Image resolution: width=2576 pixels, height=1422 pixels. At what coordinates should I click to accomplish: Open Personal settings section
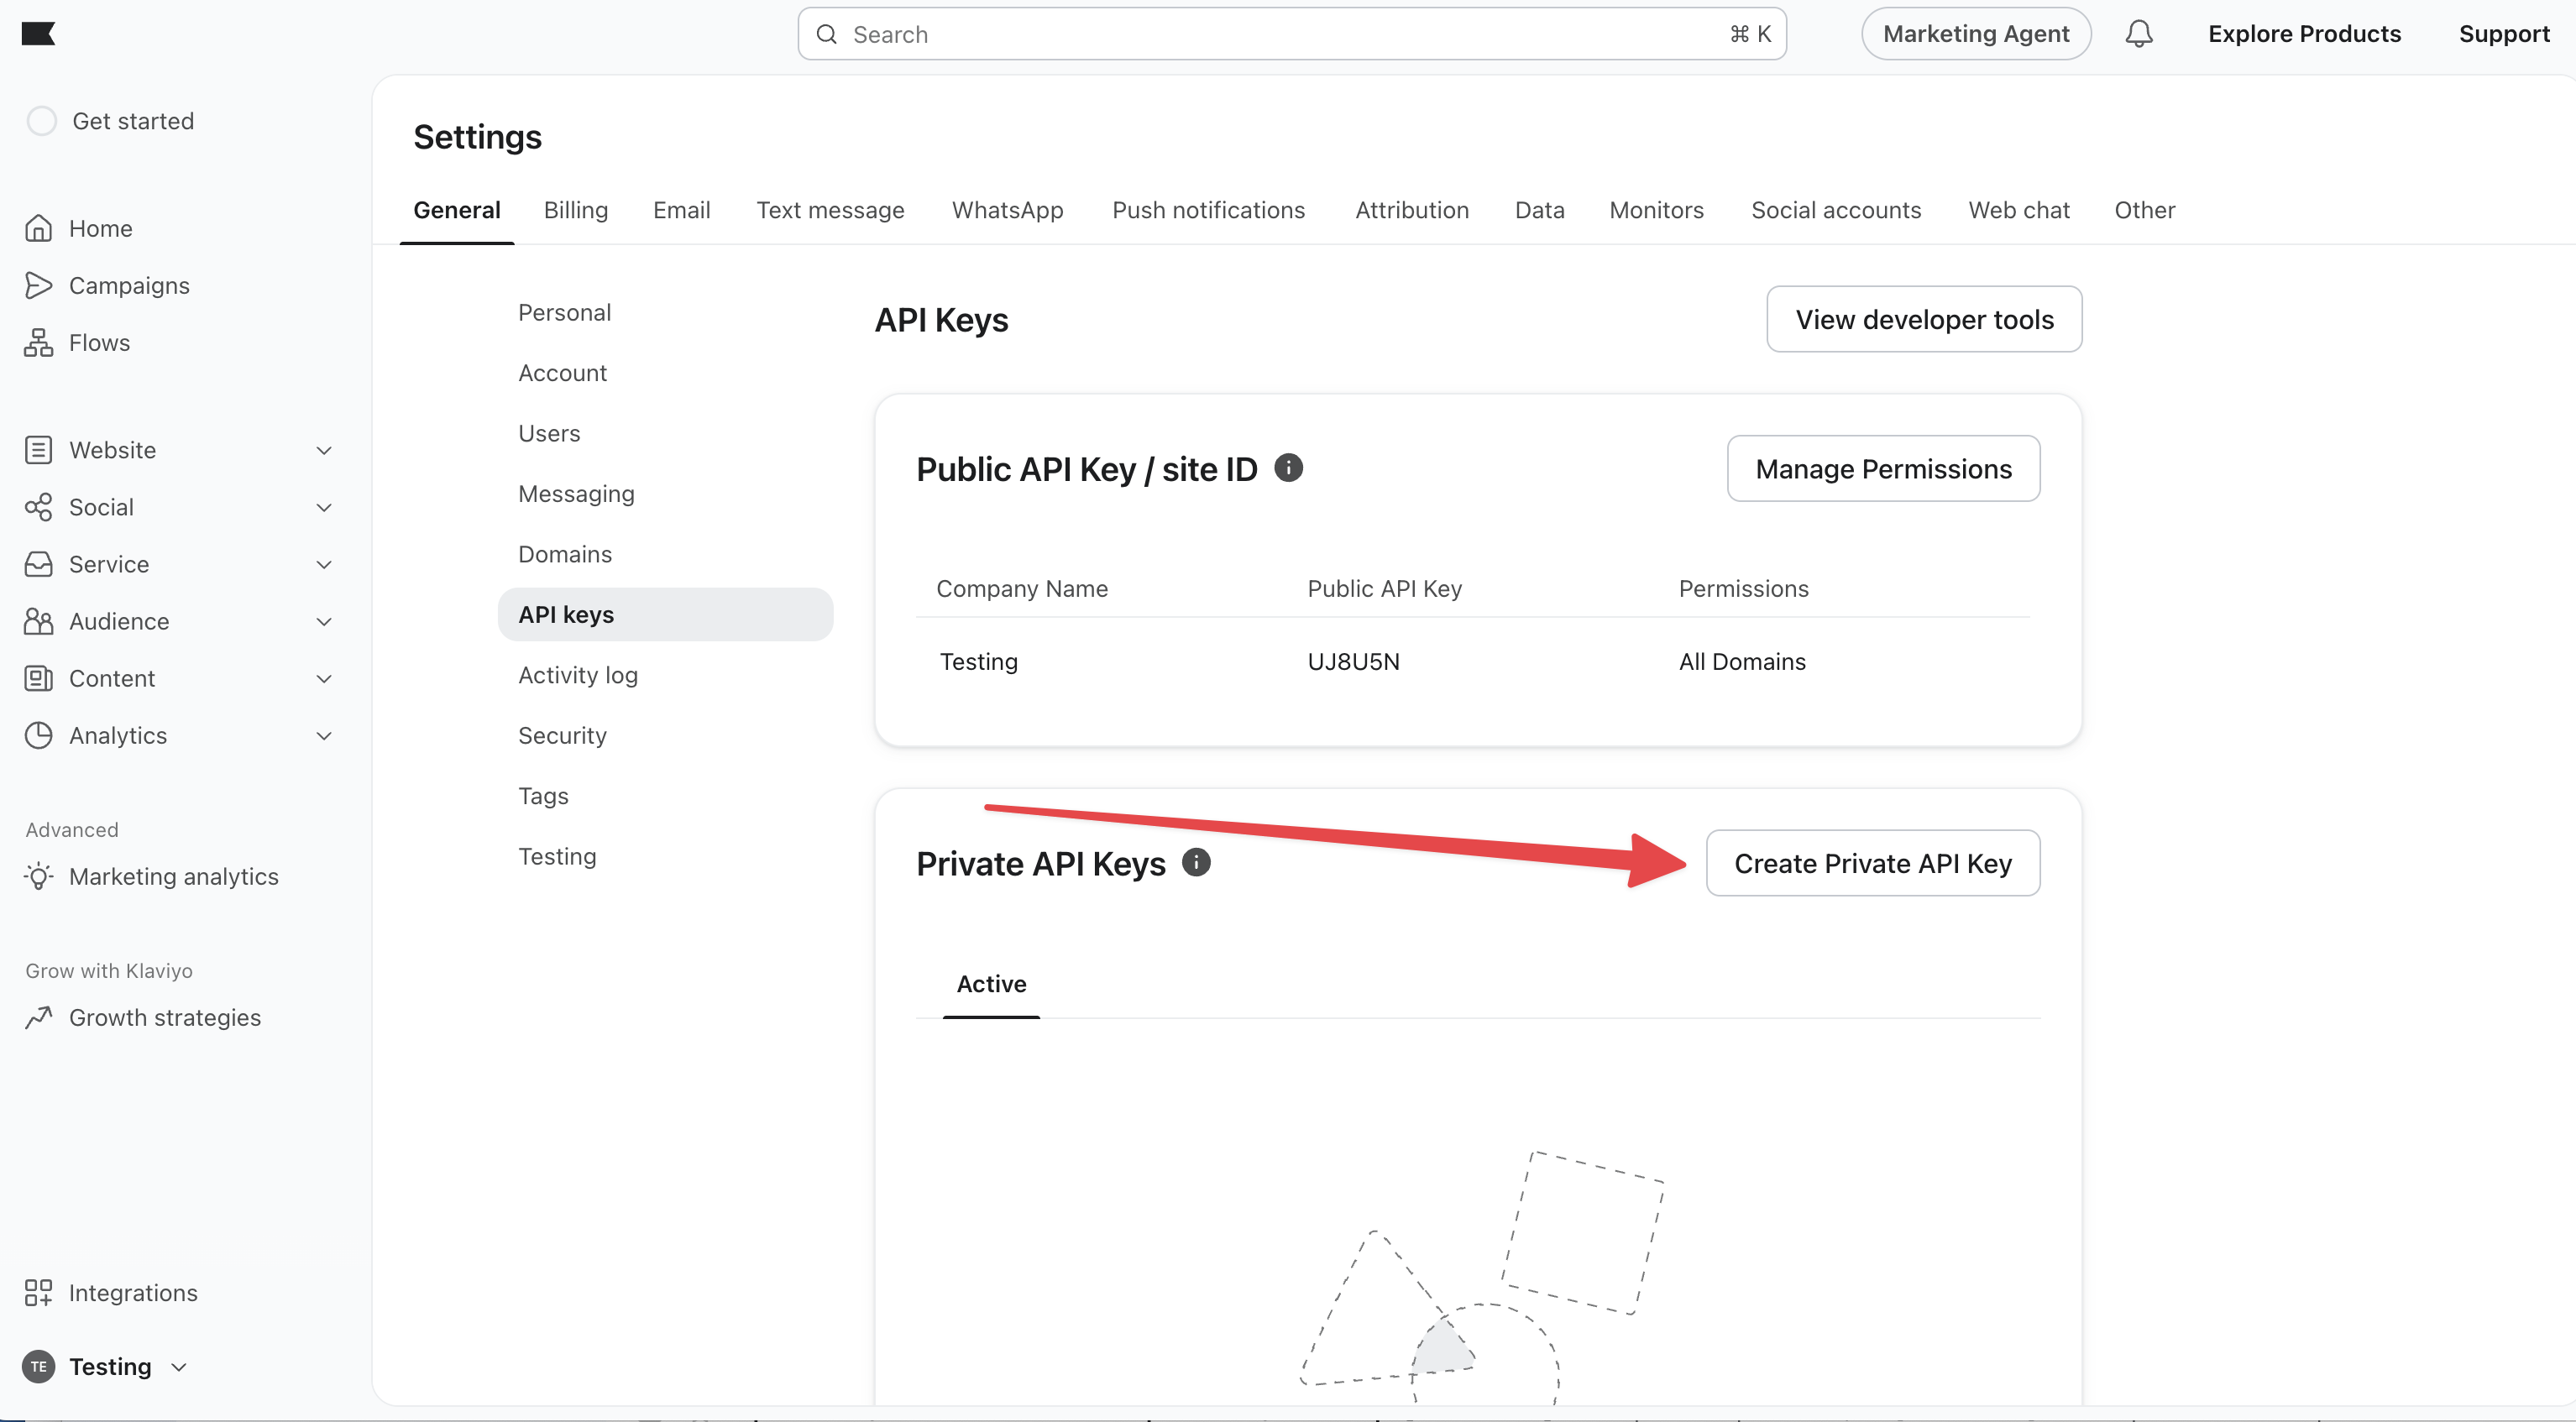[564, 312]
